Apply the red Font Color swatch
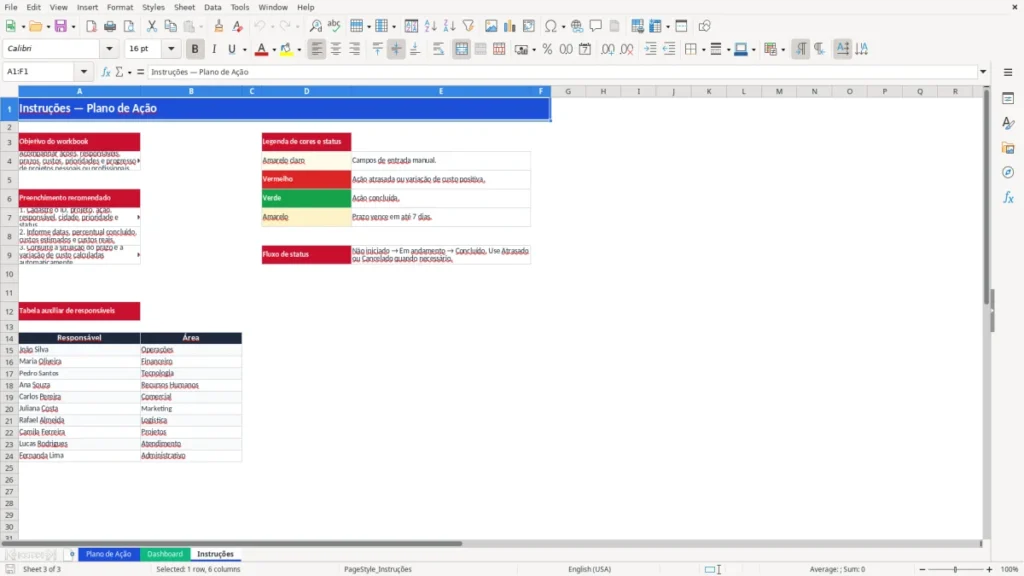1024x576 pixels. [x=261, y=49]
